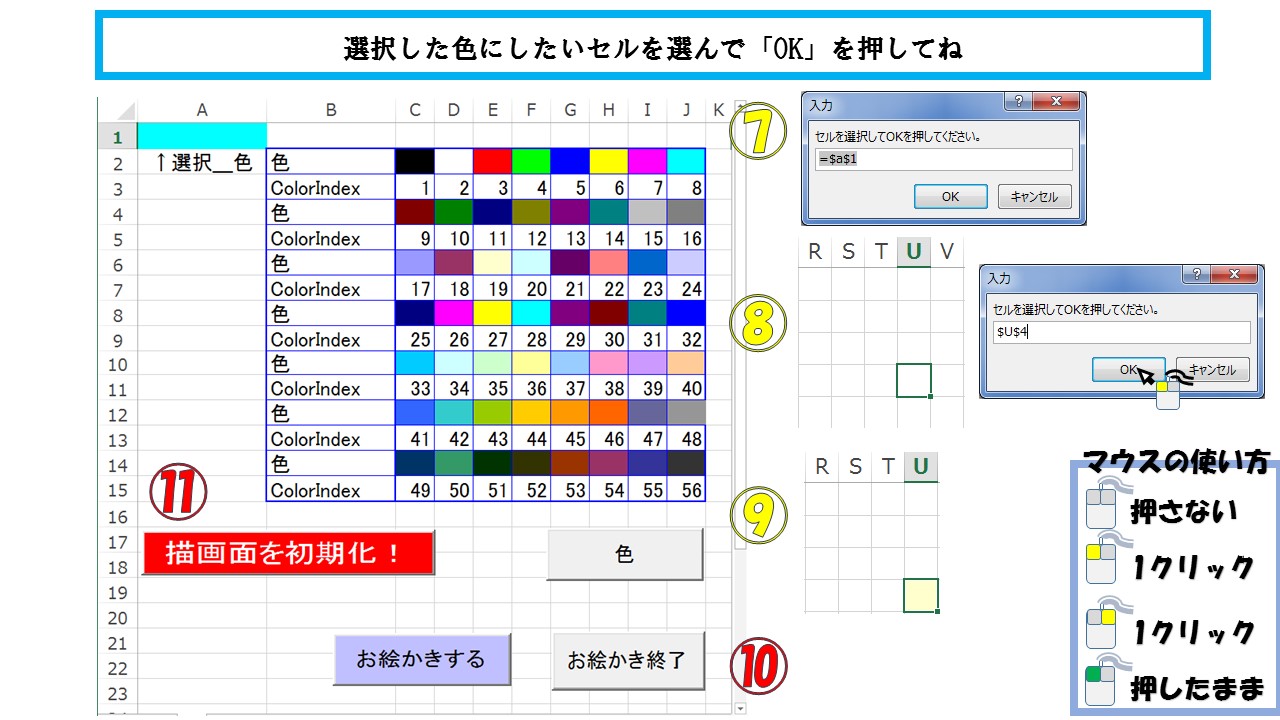Viewport: 1280px width, 720px height.
Task: Click the red 描画面を初期化！ button
Action: [288, 553]
